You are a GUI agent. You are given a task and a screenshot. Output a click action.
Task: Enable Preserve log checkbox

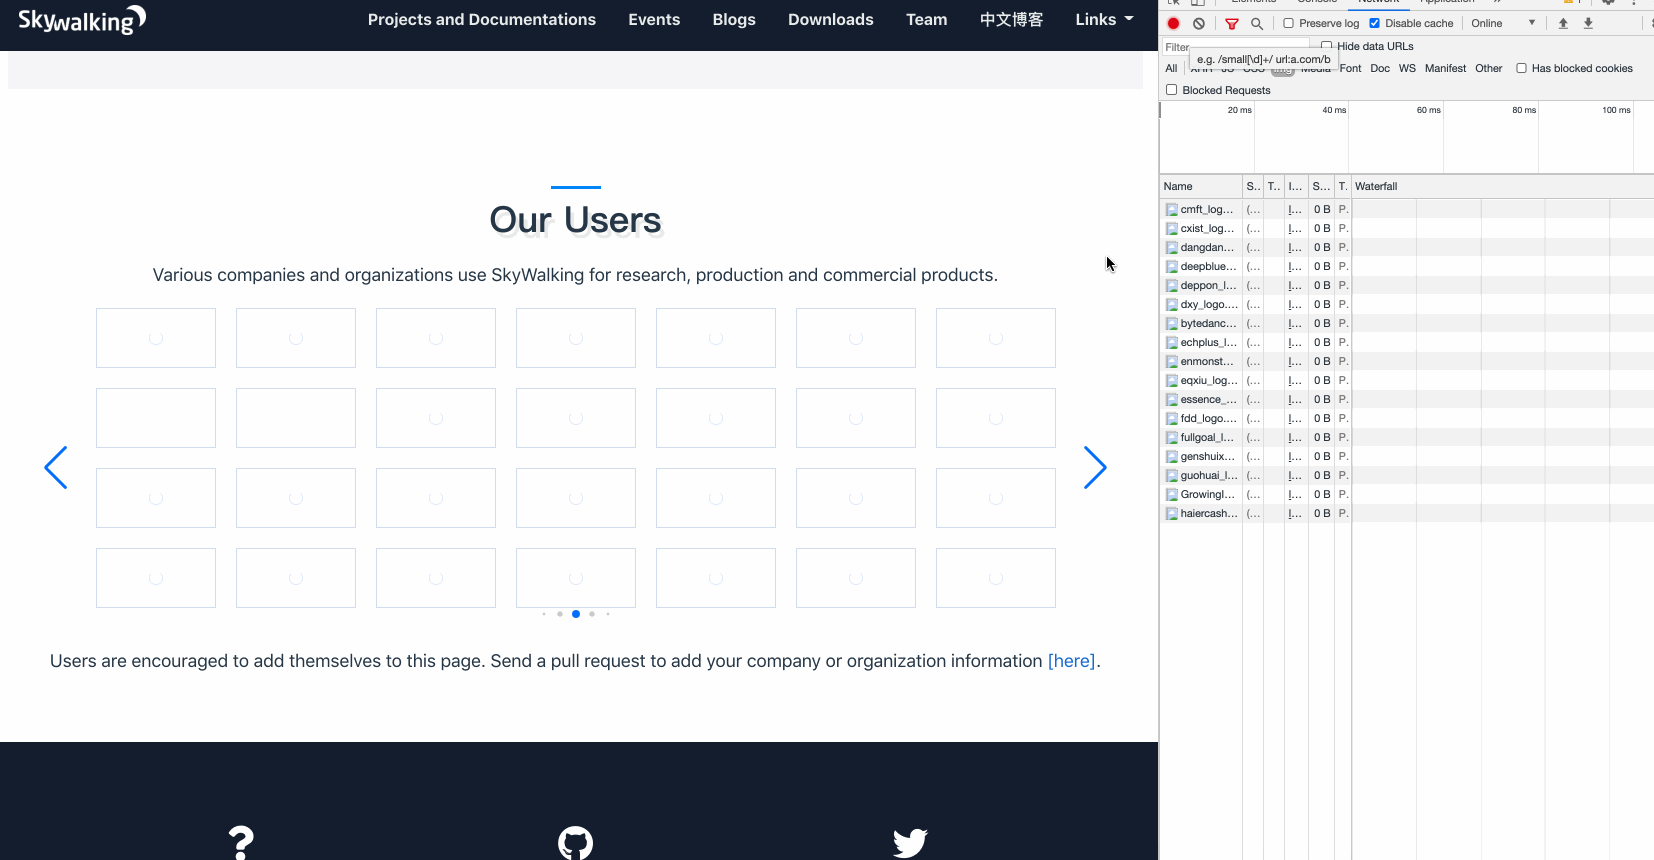click(x=1289, y=23)
